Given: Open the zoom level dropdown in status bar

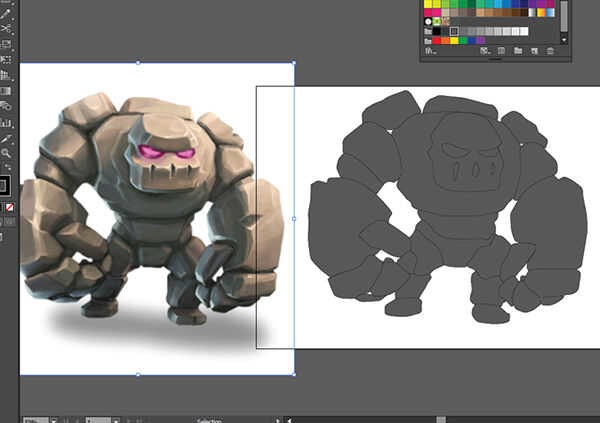Looking at the screenshot, I should (54, 420).
